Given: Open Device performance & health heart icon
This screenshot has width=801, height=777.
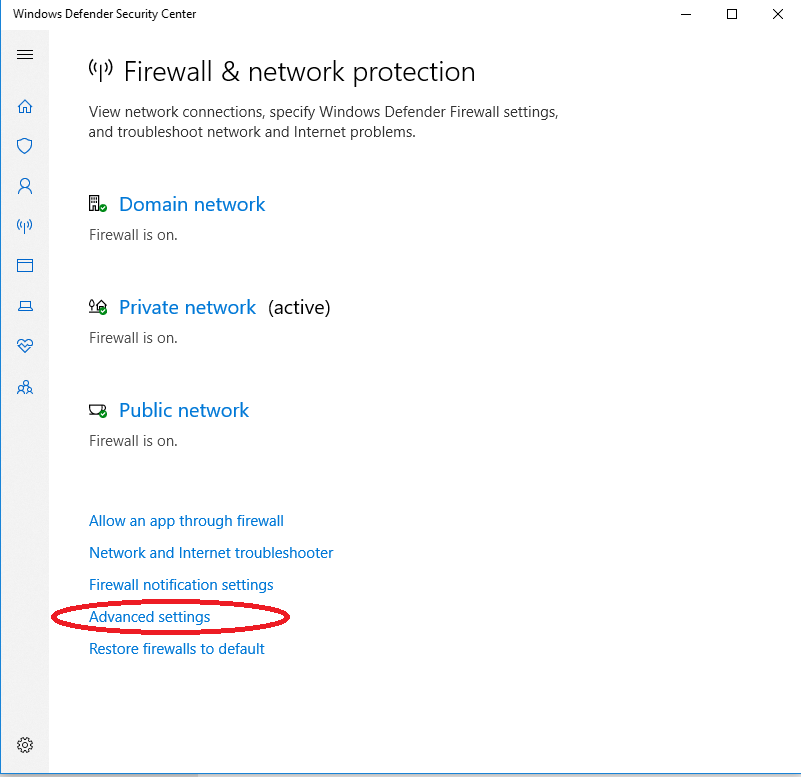Looking at the screenshot, I should click(x=25, y=346).
